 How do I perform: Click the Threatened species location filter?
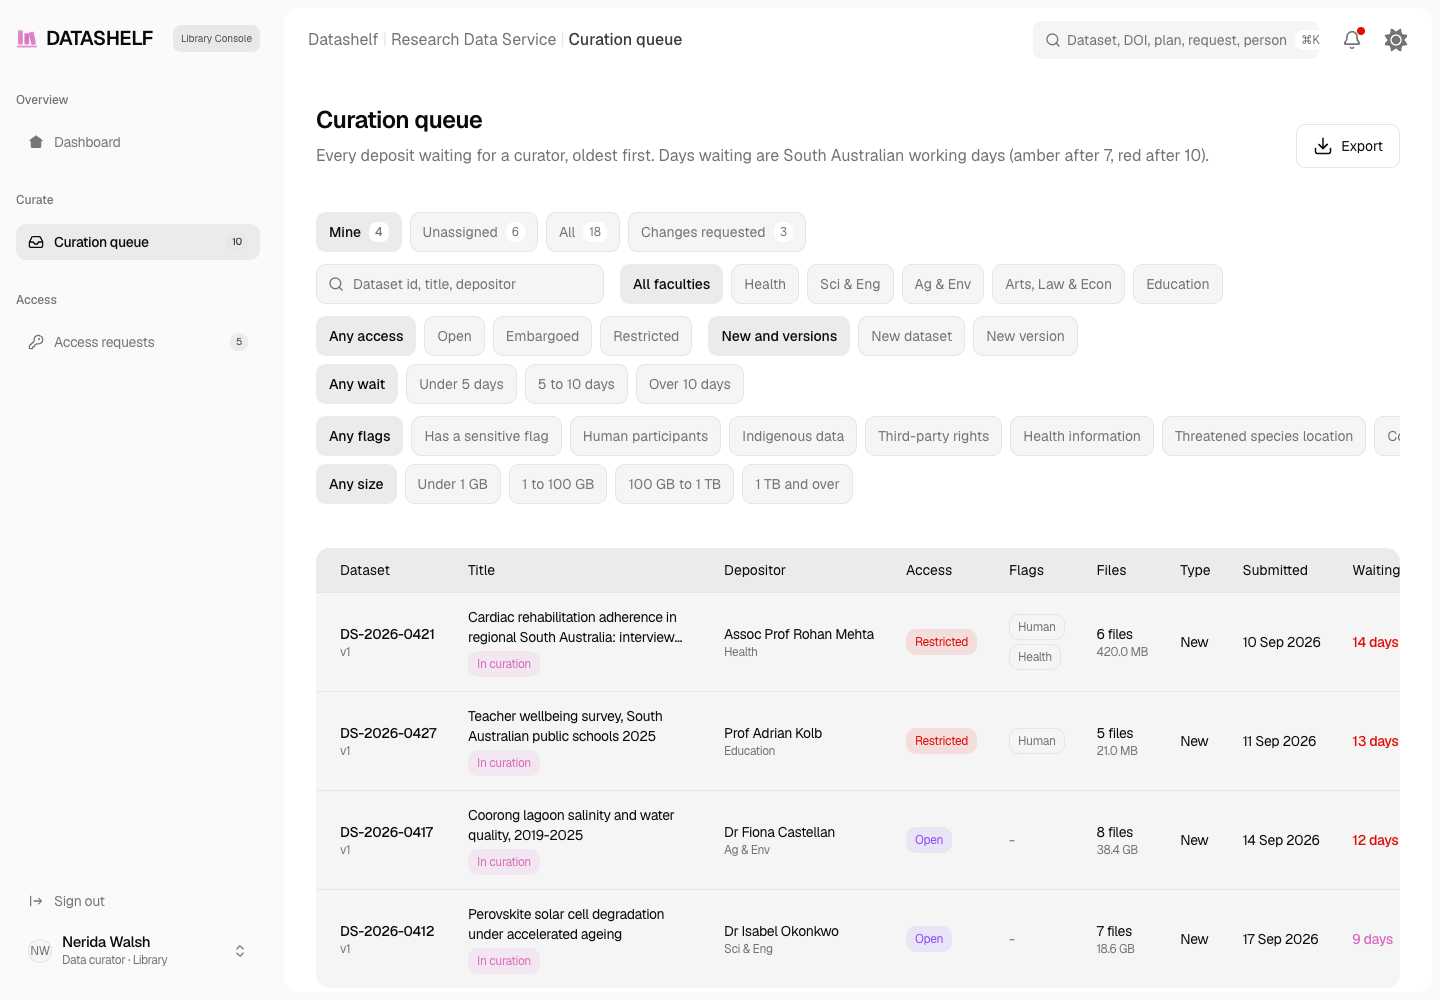[x=1264, y=436]
